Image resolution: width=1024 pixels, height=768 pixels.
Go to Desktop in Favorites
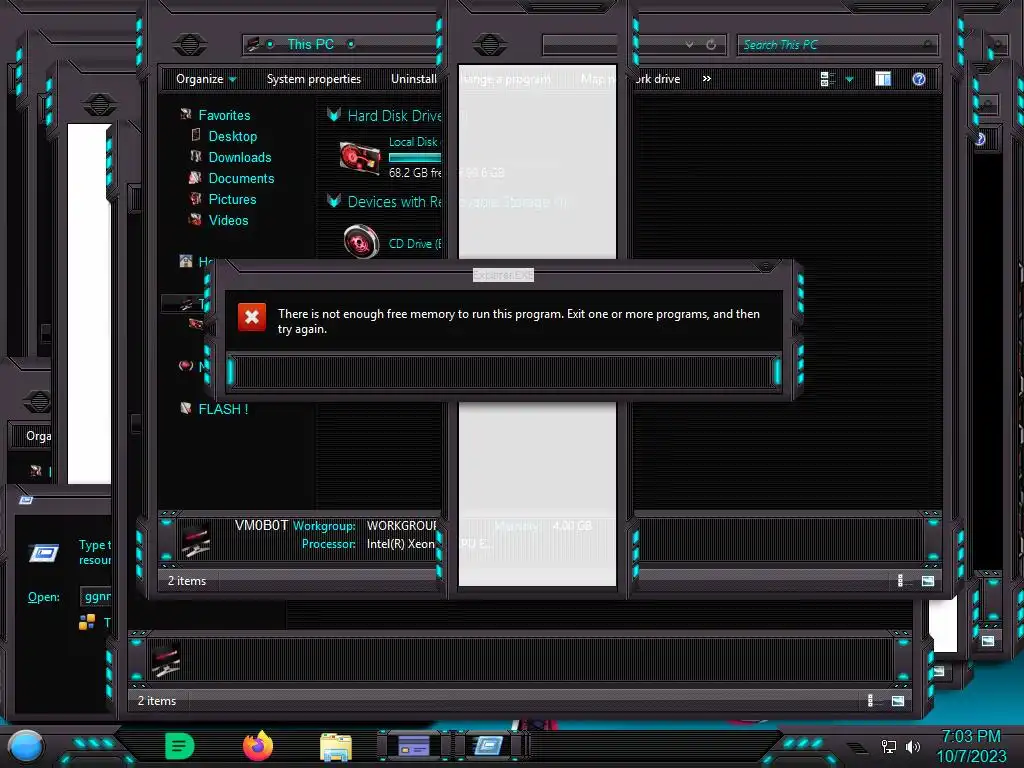pyautogui.click(x=232, y=136)
